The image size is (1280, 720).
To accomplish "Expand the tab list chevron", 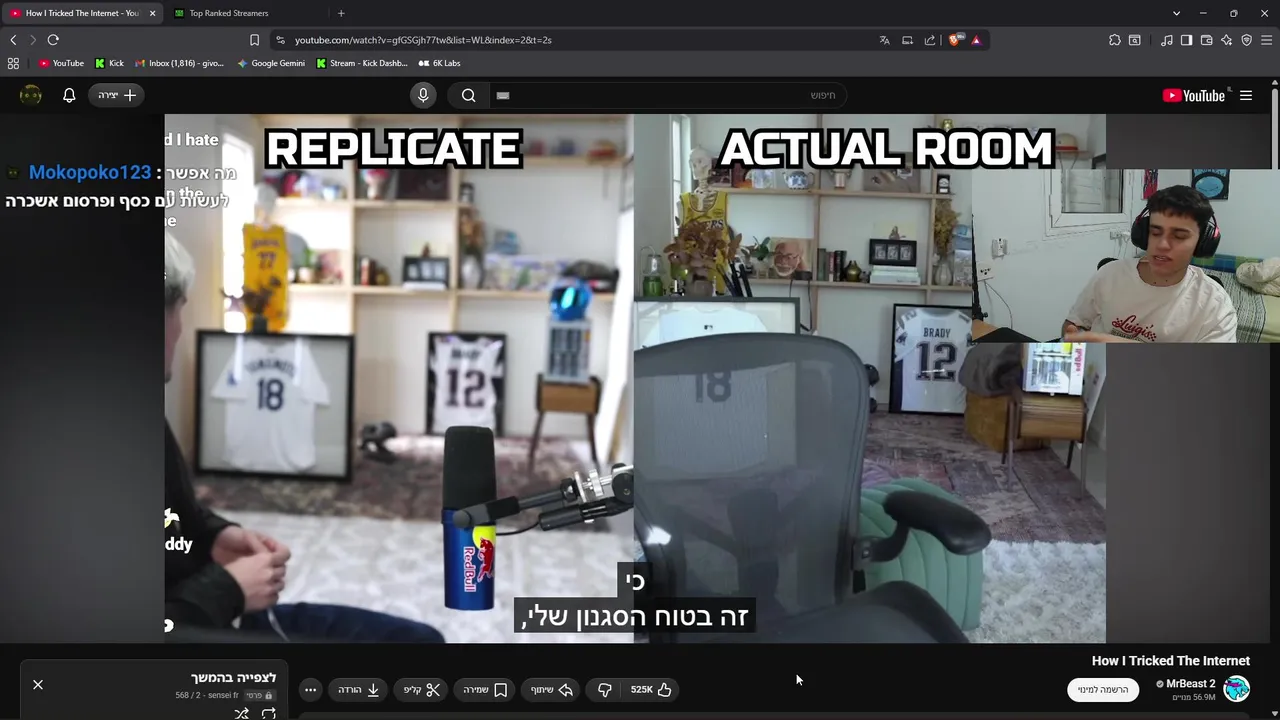I will 1176,13.
